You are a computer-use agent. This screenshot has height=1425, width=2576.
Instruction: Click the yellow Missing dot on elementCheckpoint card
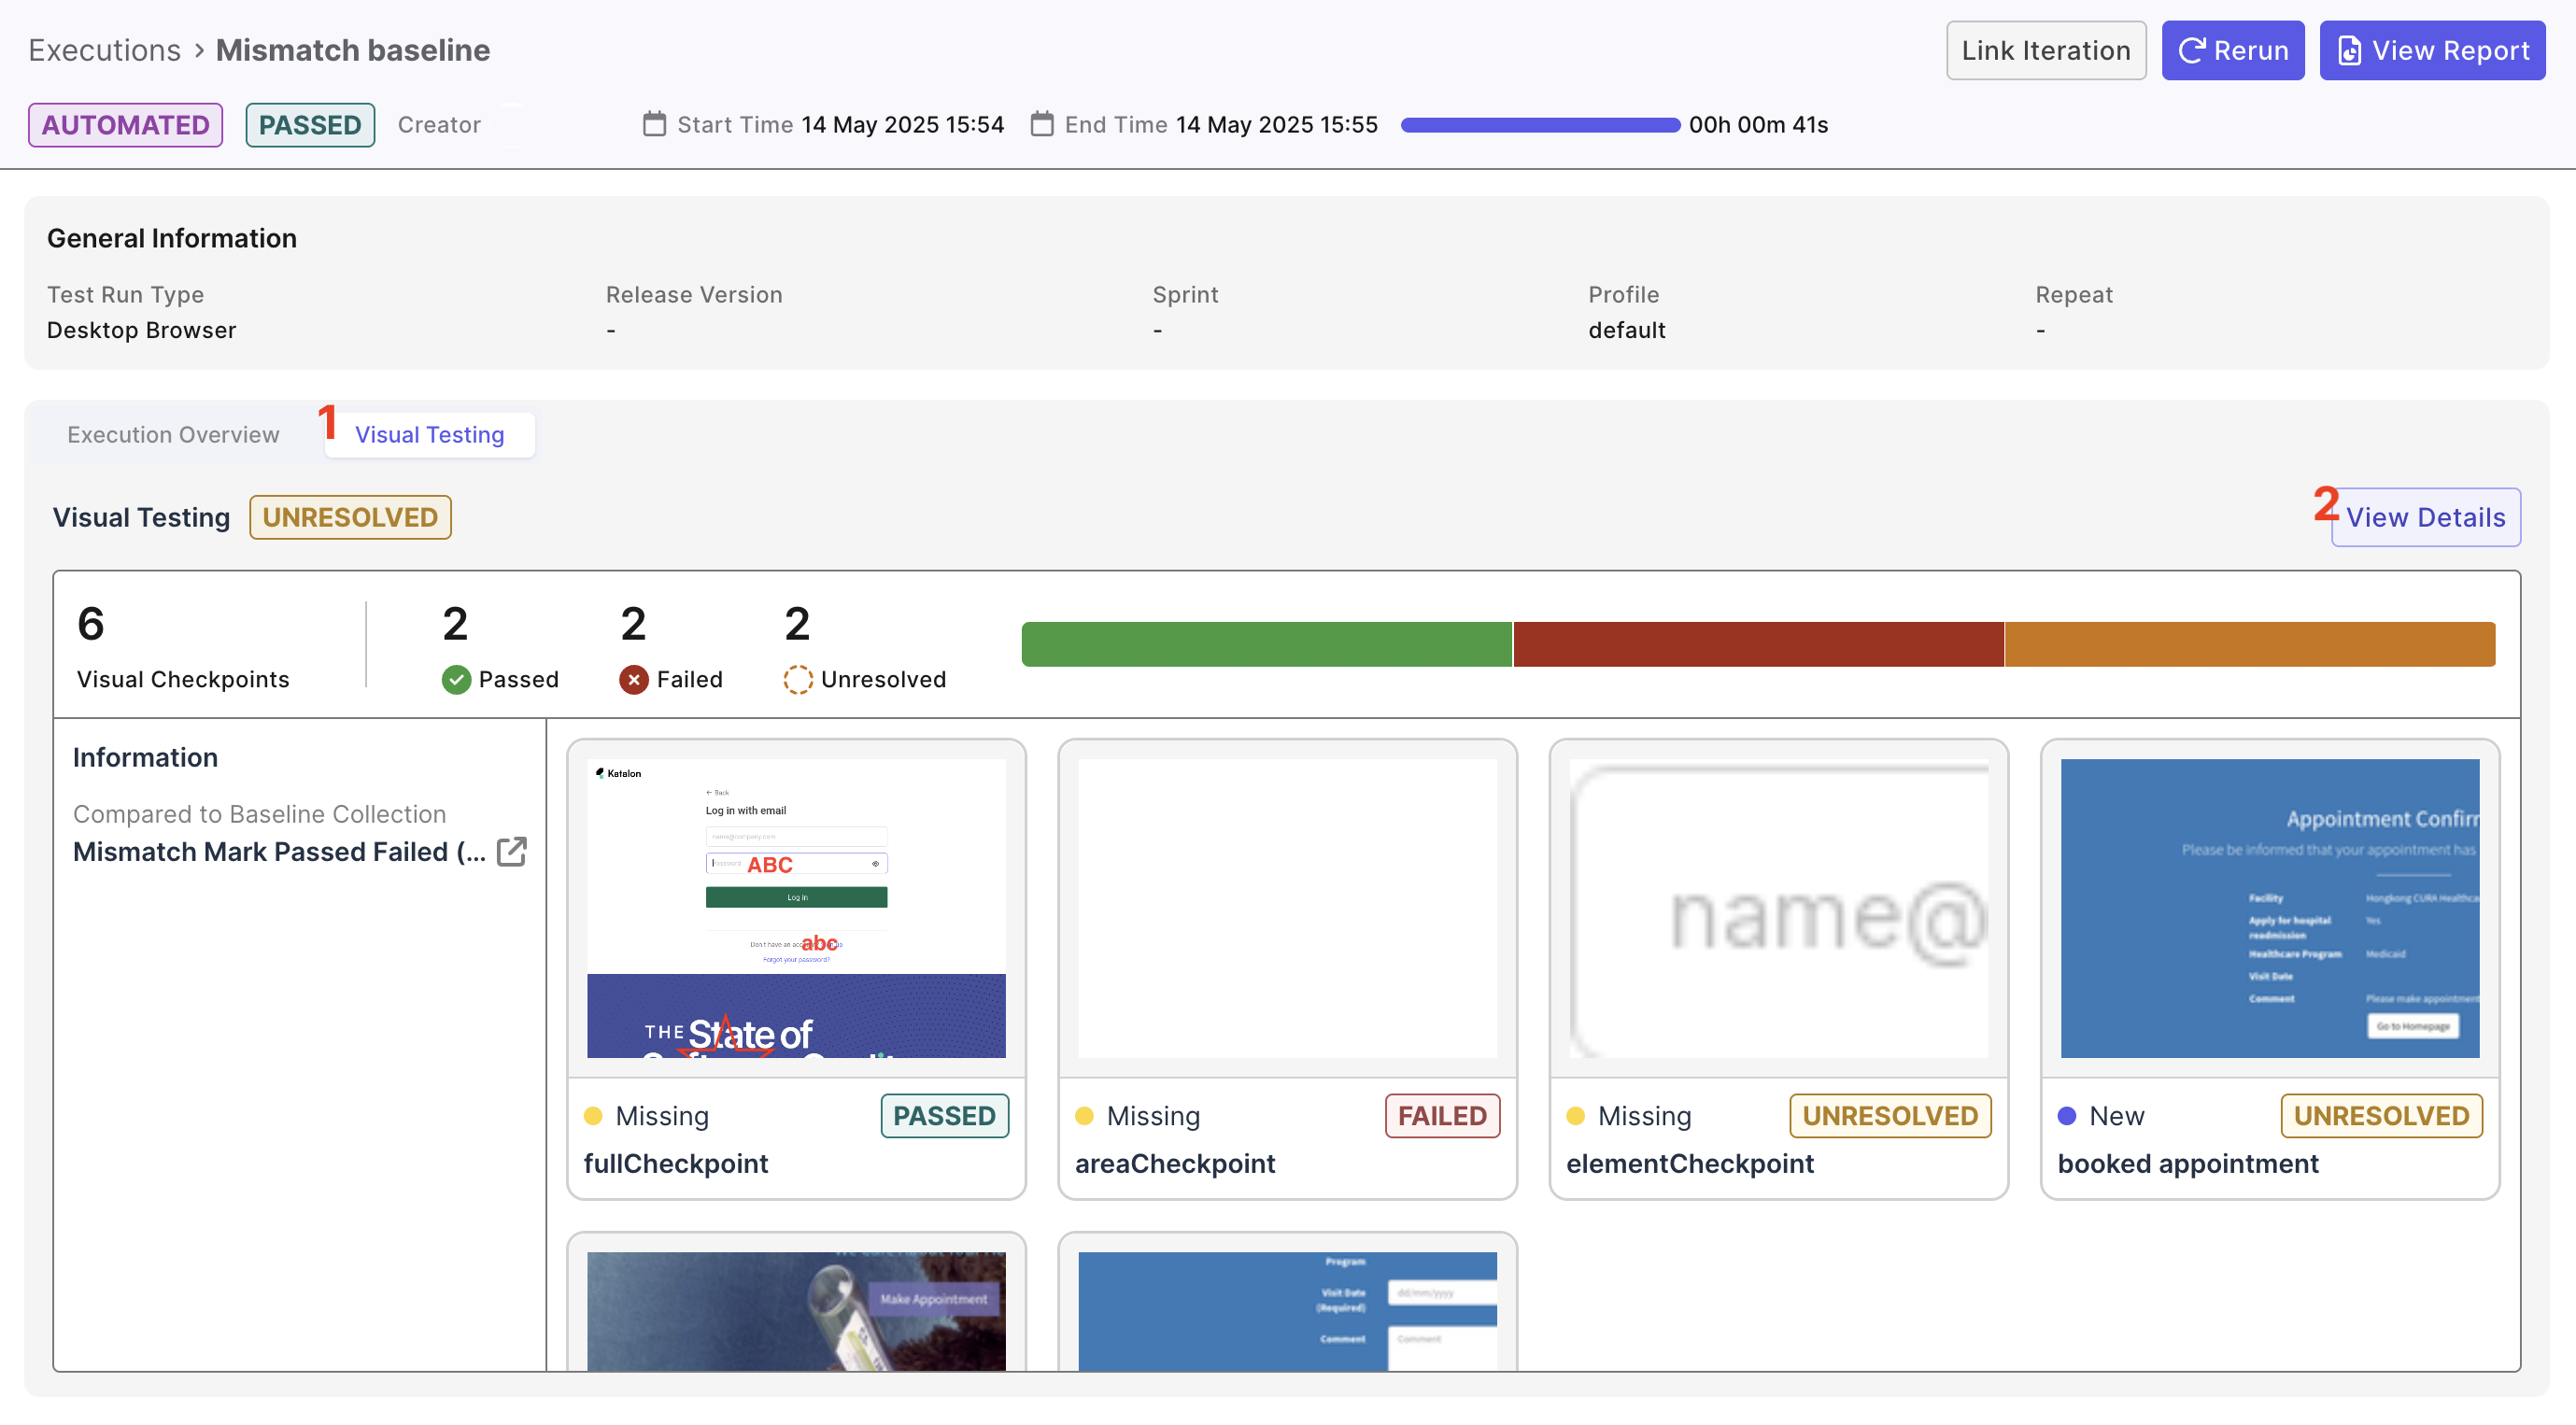1575,1116
